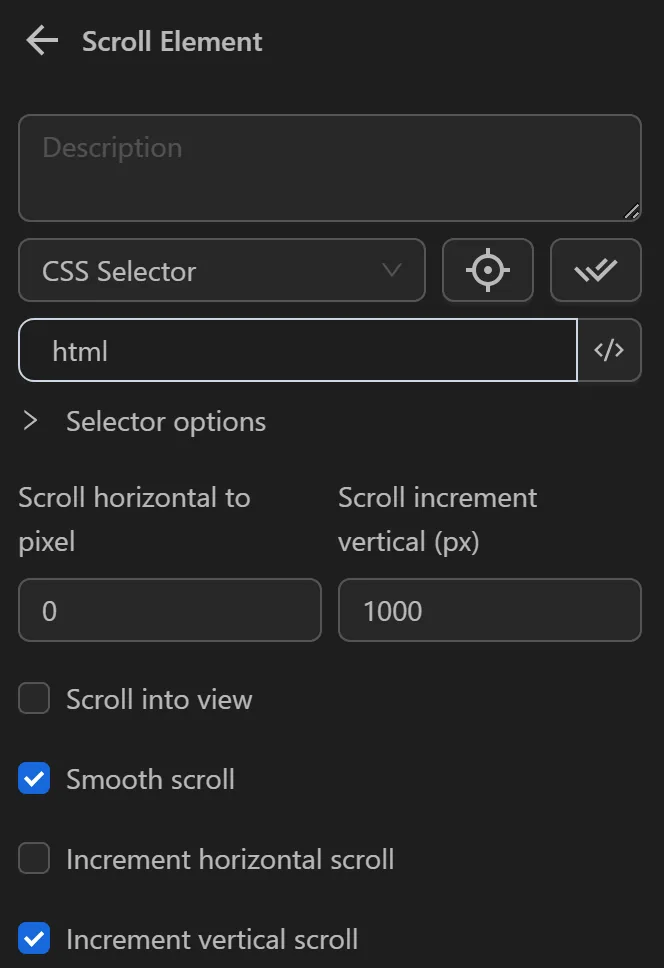Click the back arrow icon

pyautogui.click(x=42, y=42)
